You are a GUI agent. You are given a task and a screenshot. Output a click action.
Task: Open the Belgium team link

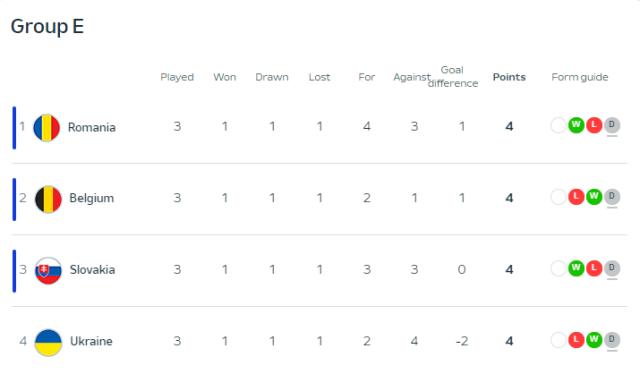pos(91,198)
